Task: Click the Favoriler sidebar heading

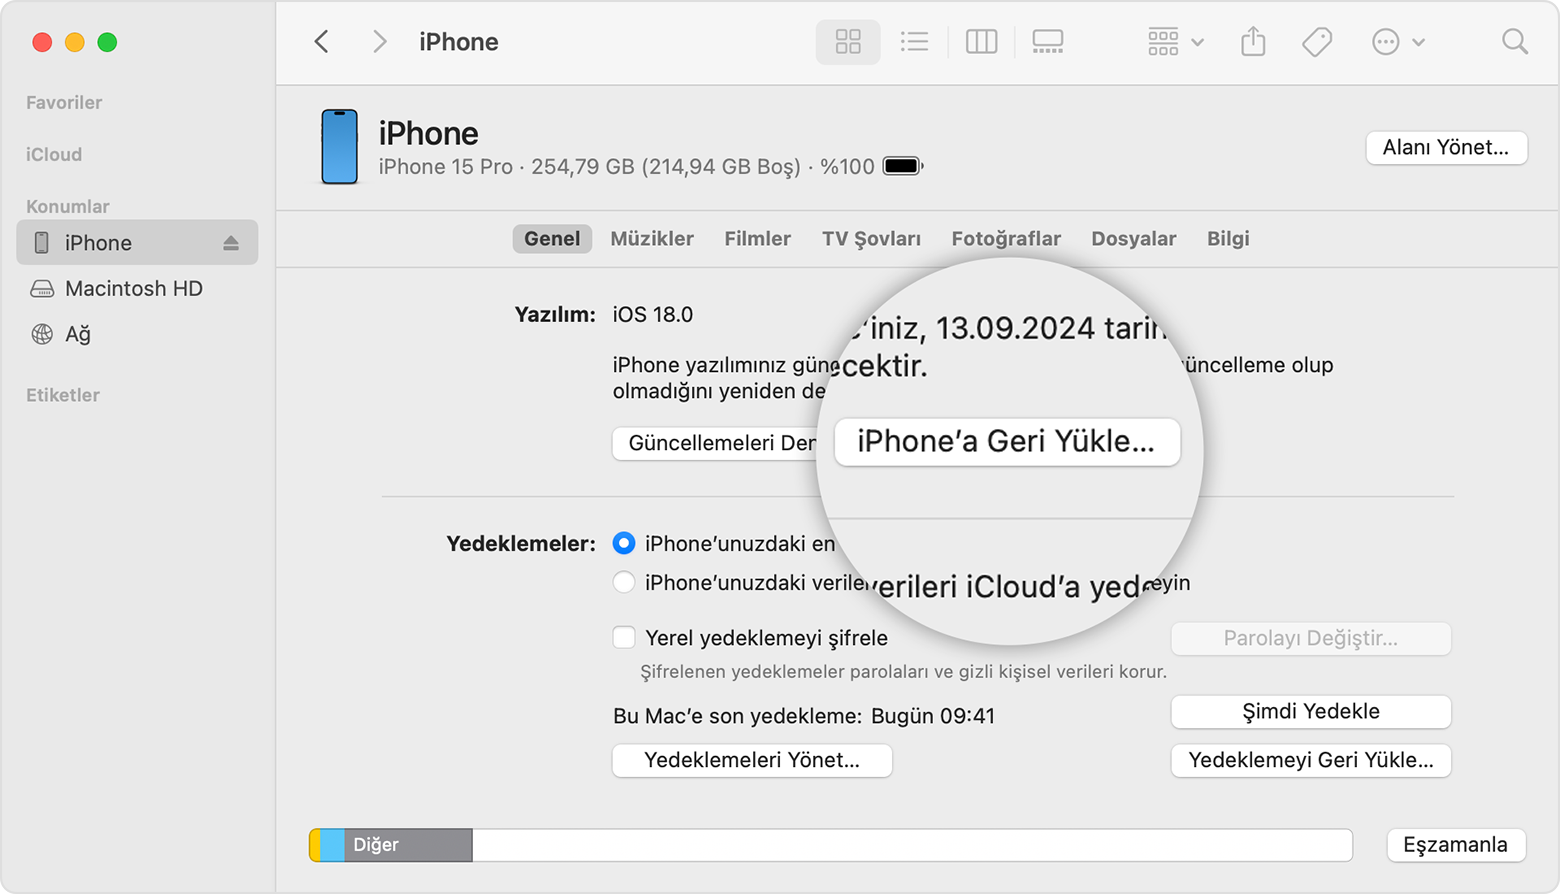Action: (64, 103)
